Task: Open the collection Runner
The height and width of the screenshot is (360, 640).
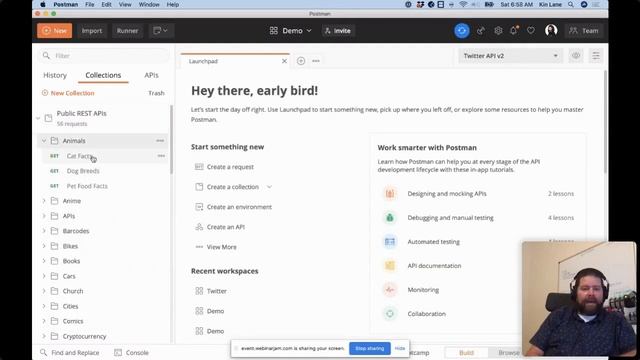Action: (x=127, y=31)
